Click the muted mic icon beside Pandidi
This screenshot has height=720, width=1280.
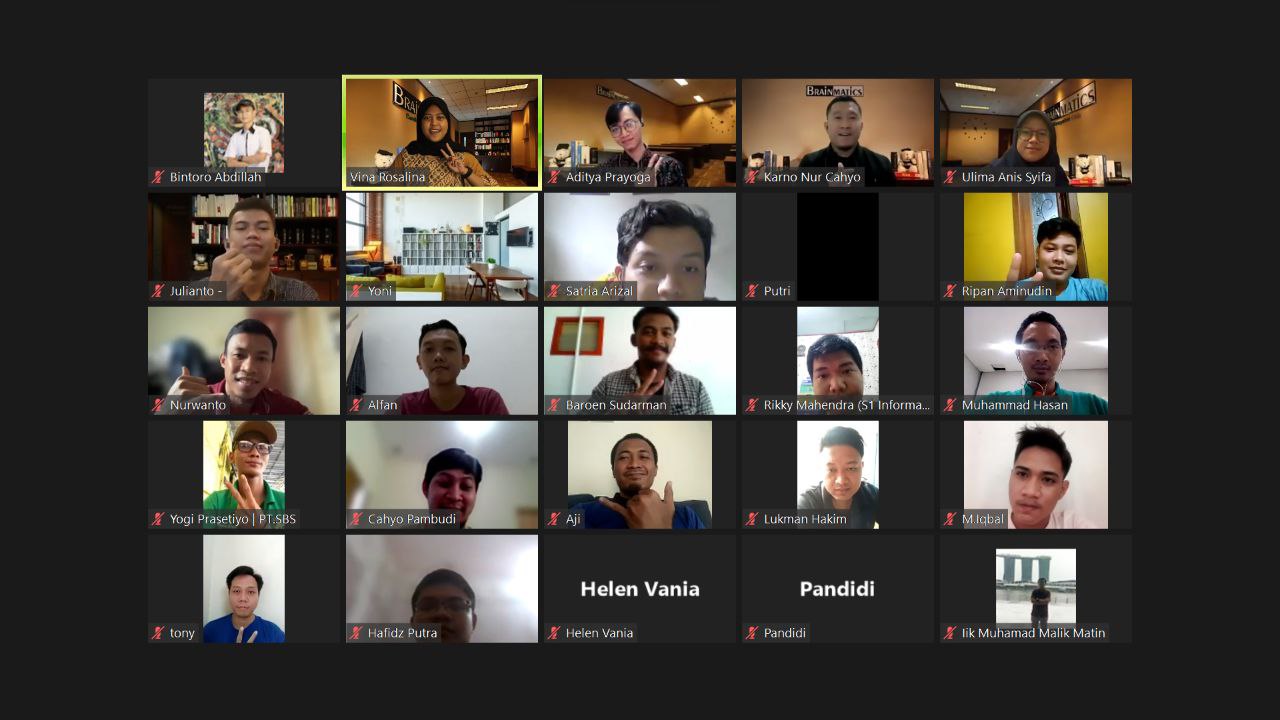coord(752,633)
